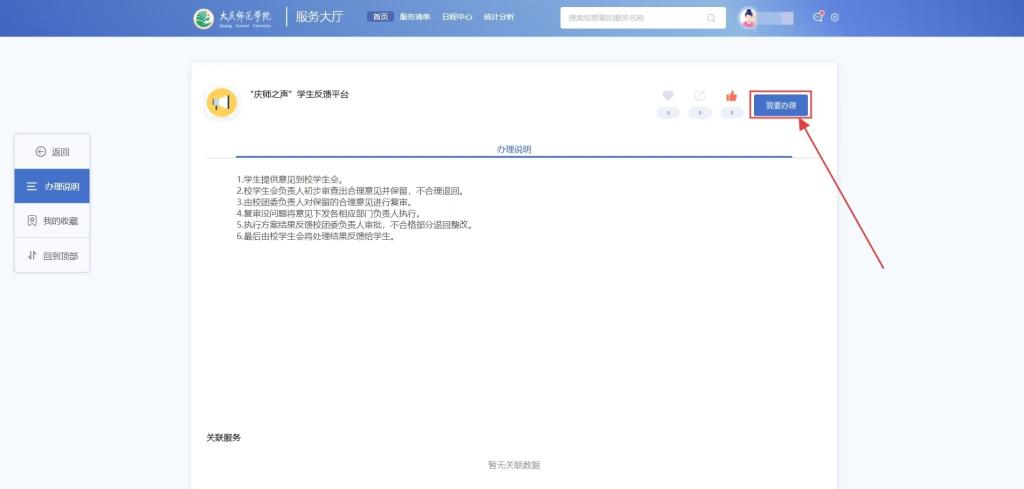Open the settings gear icon in header
The width and height of the screenshot is (1024, 489).
[x=835, y=18]
